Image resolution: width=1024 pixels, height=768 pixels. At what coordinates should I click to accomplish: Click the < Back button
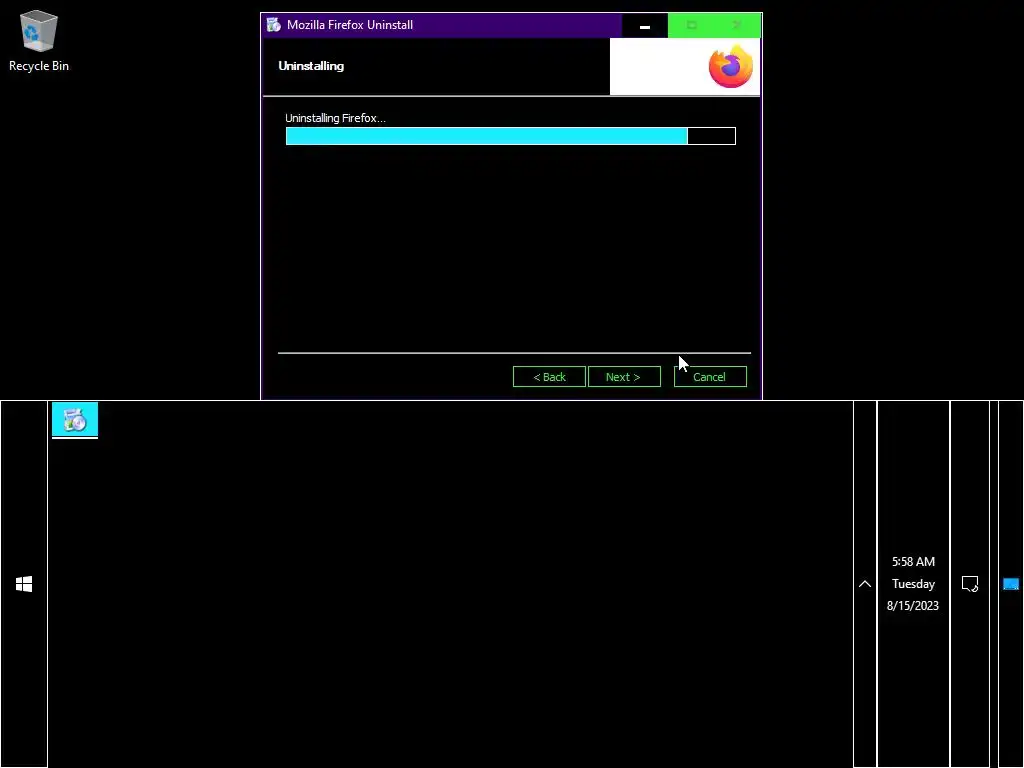pos(549,377)
